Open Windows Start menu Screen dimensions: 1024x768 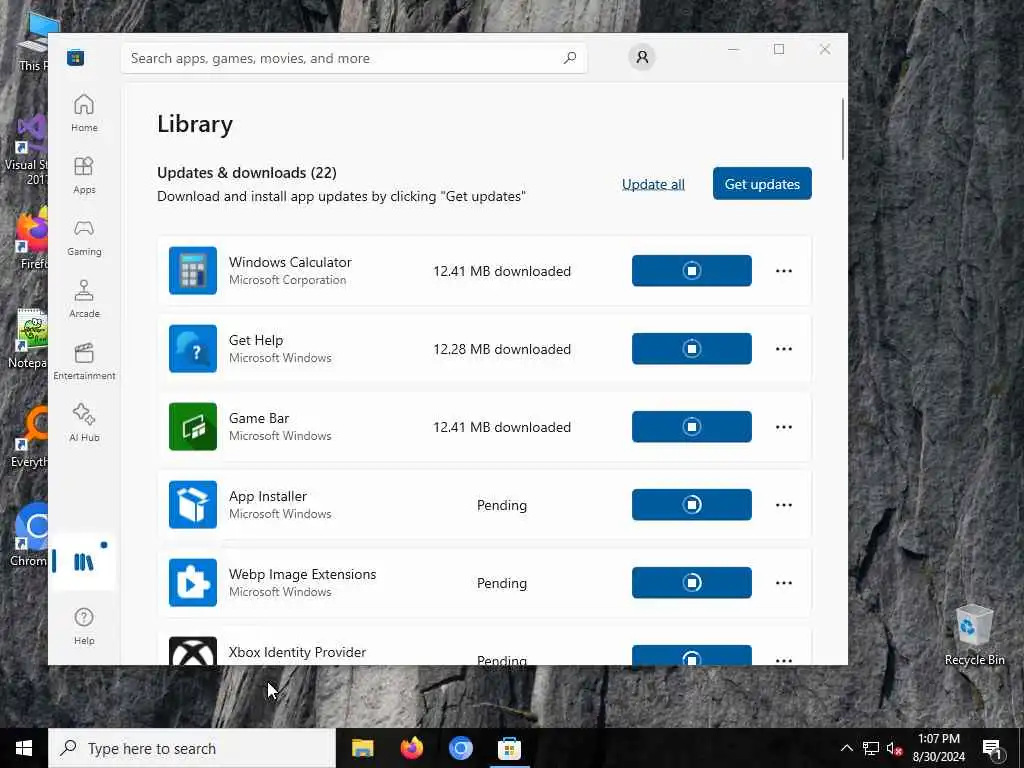point(24,748)
